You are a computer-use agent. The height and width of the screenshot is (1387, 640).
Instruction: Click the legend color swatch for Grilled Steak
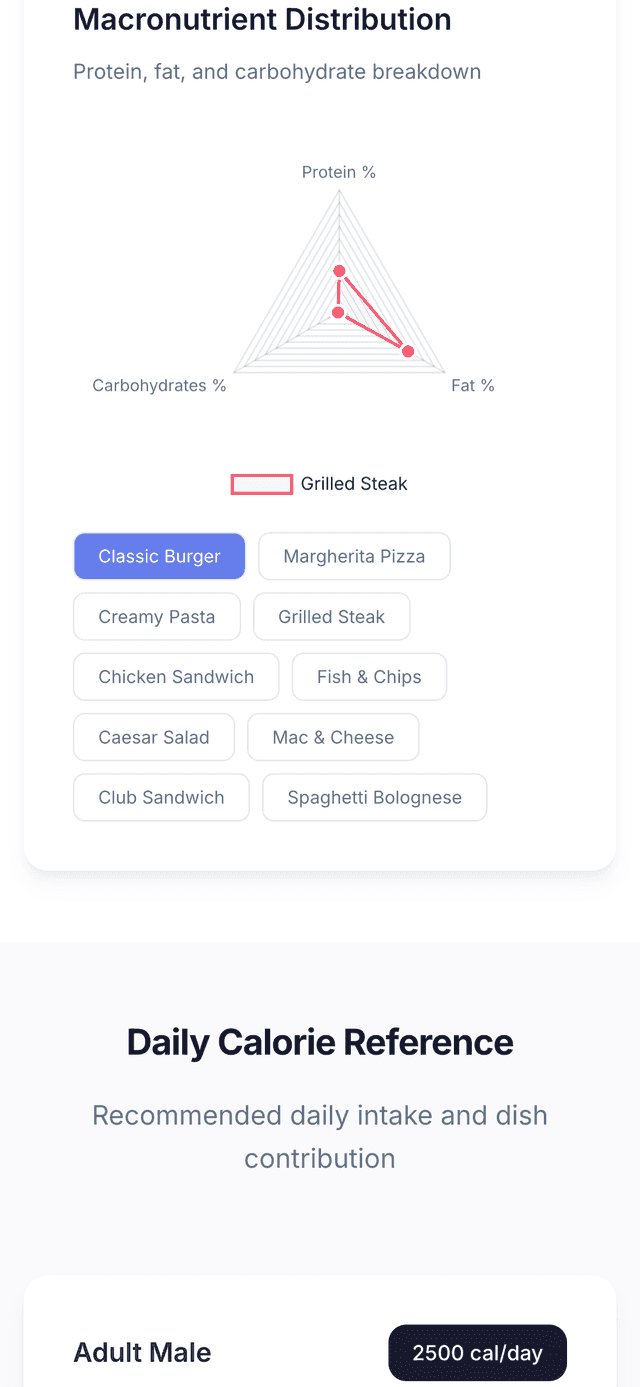pyautogui.click(x=261, y=483)
